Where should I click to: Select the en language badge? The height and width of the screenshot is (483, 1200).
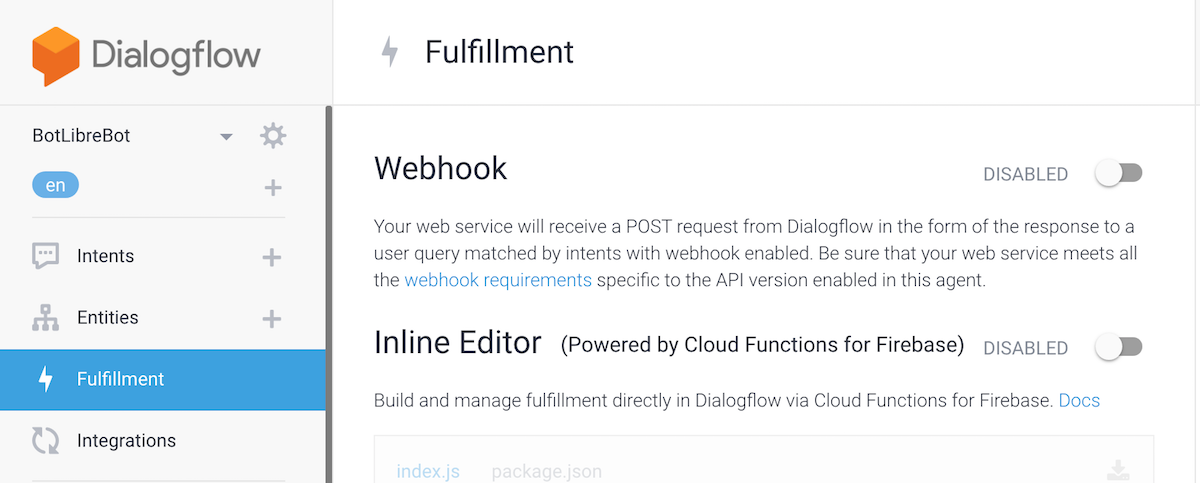(55, 186)
